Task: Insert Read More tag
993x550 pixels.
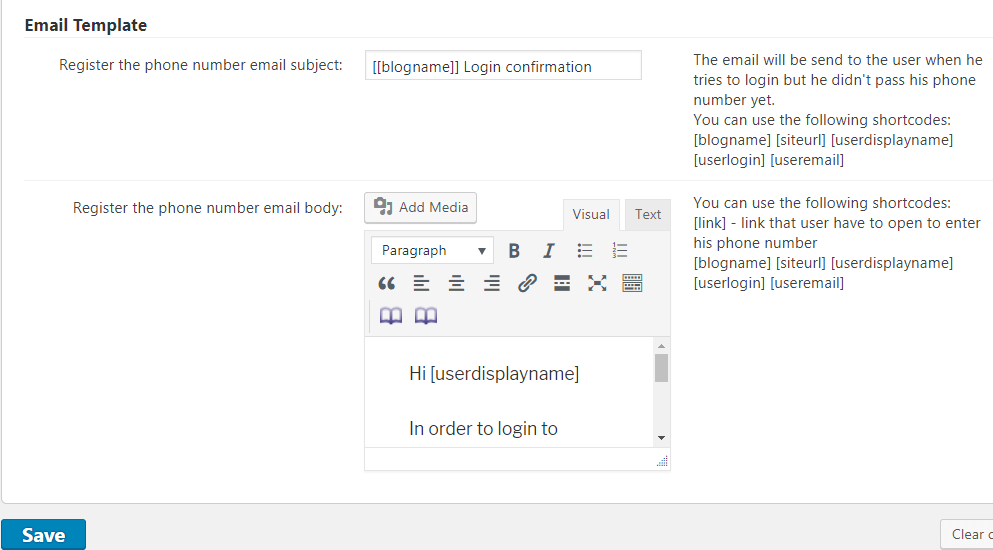Action: [562, 284]
